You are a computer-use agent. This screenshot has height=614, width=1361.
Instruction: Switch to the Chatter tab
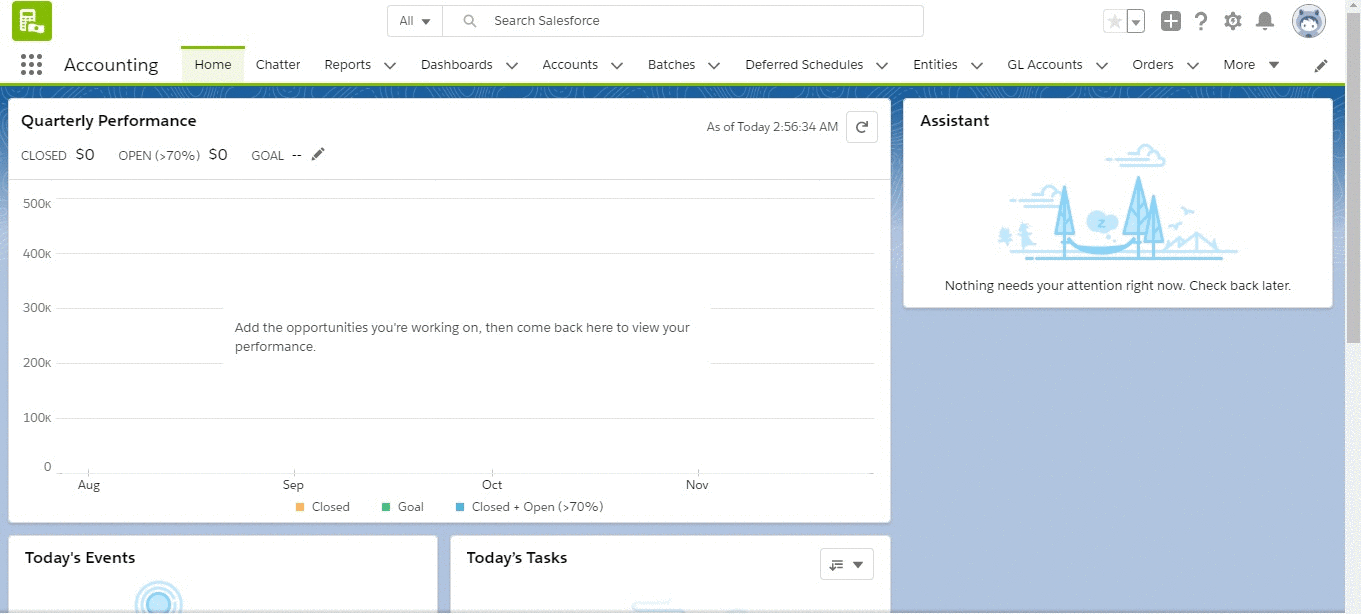point(278,65)
